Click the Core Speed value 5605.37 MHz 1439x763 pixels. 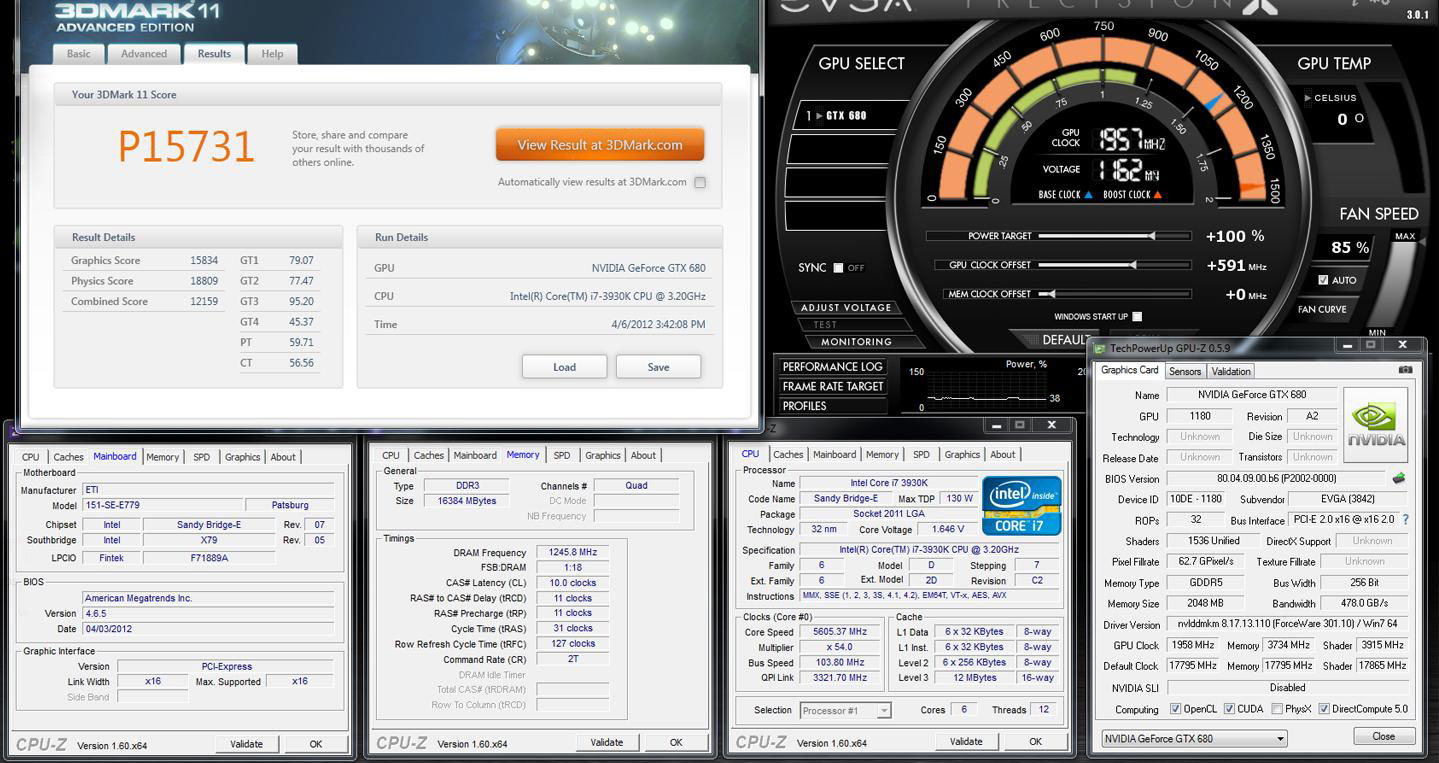coord(840,632)
